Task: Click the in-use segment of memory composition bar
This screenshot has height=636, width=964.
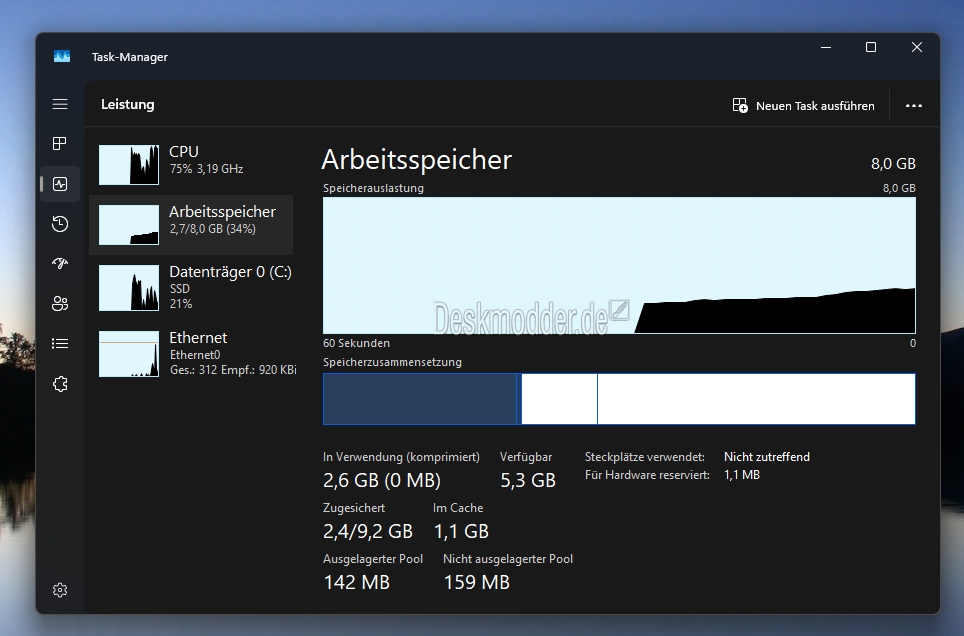Action: tap(420, 399)
